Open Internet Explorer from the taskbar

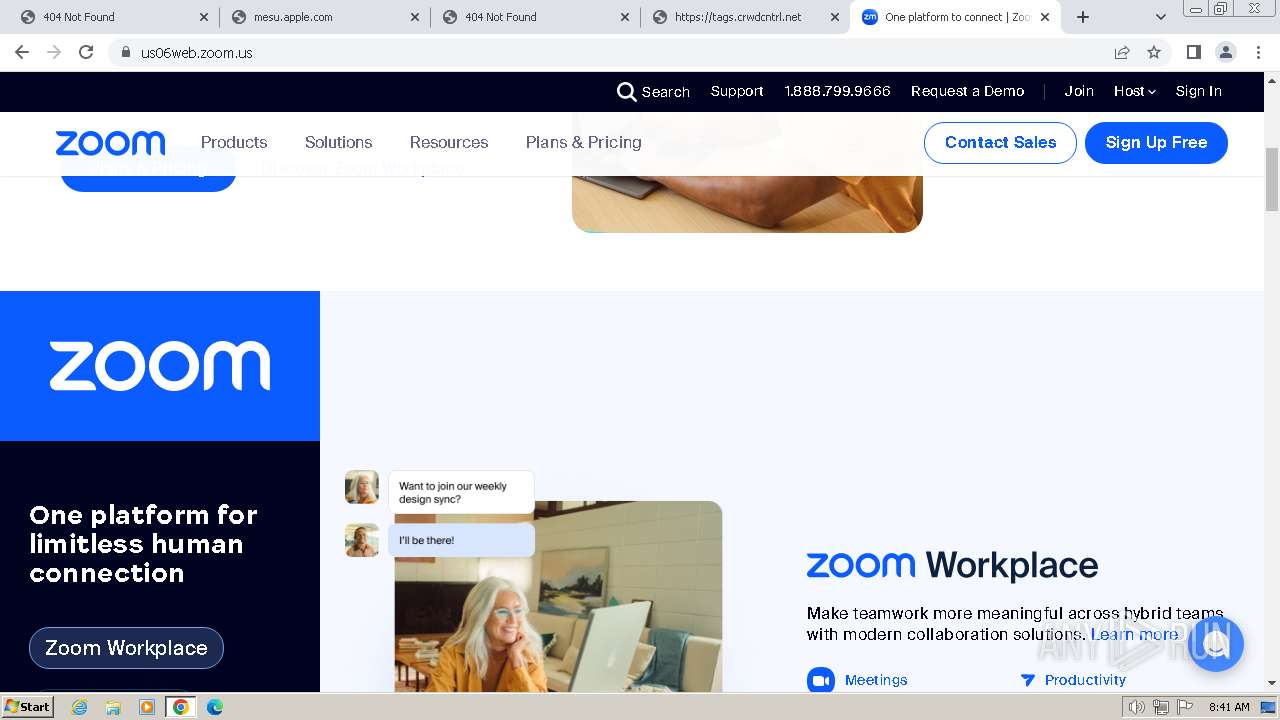pos(80,707)
